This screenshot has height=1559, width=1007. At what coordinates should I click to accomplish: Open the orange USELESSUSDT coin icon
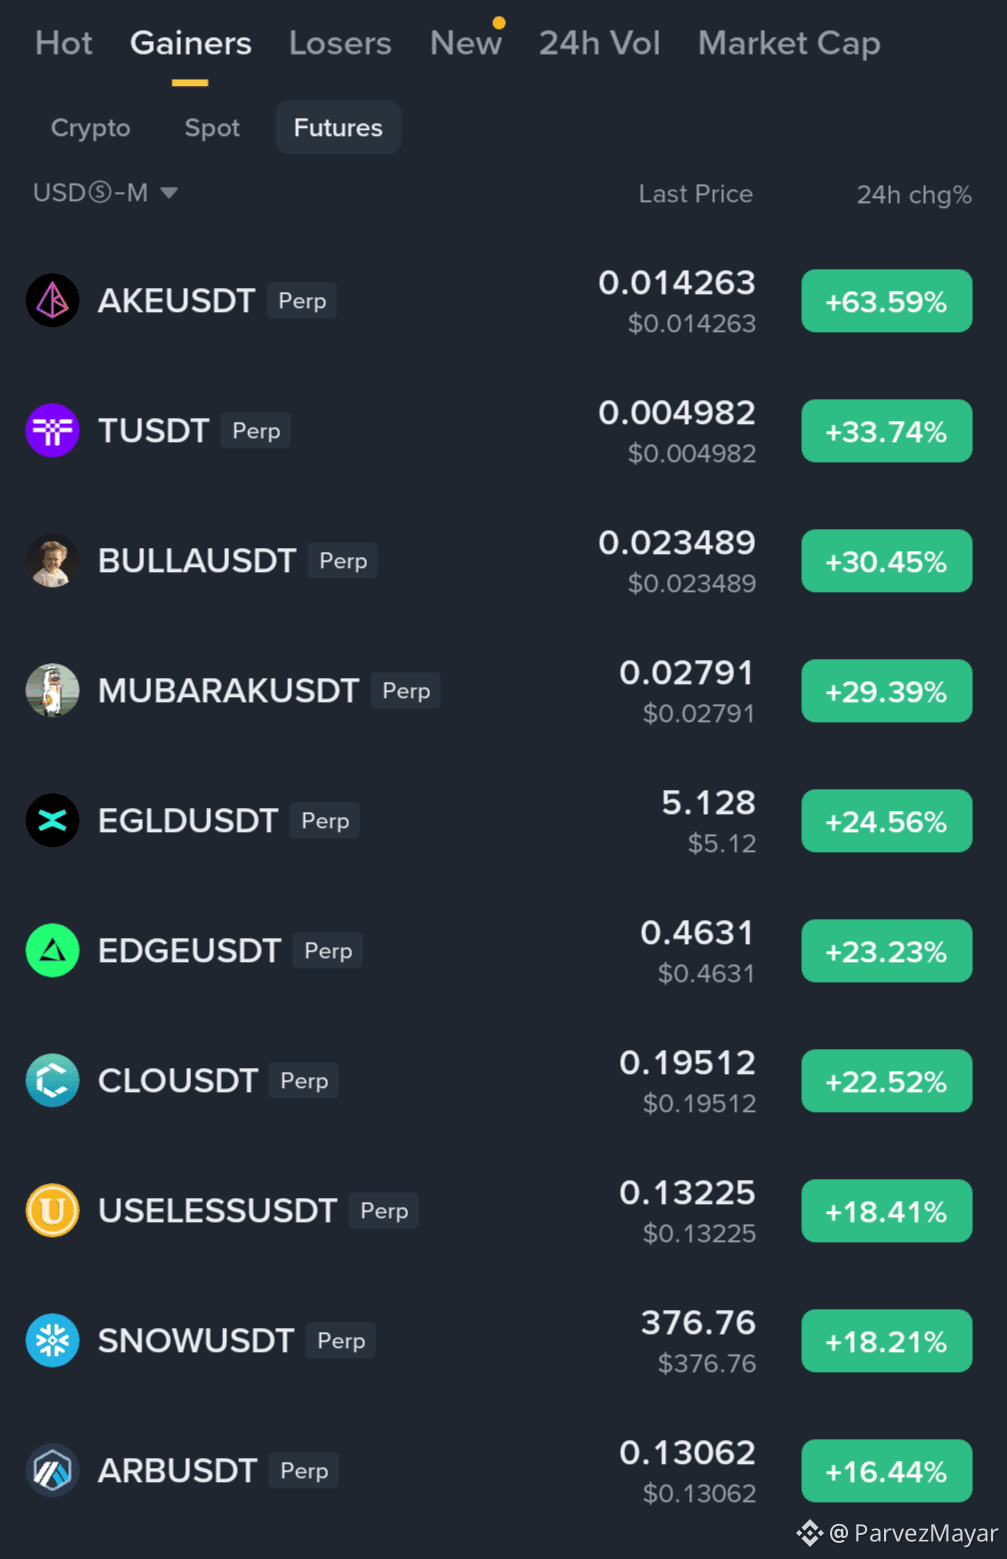(52, 1210)
